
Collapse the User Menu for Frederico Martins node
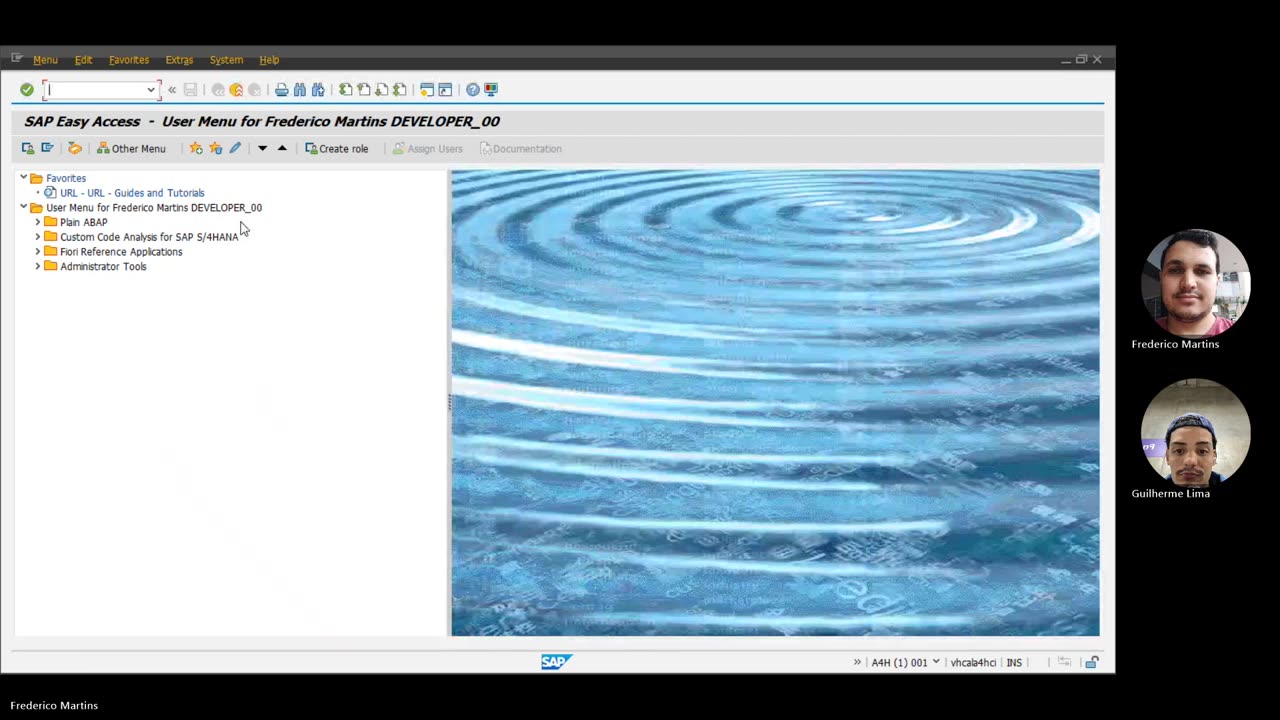tap(23, 207)
